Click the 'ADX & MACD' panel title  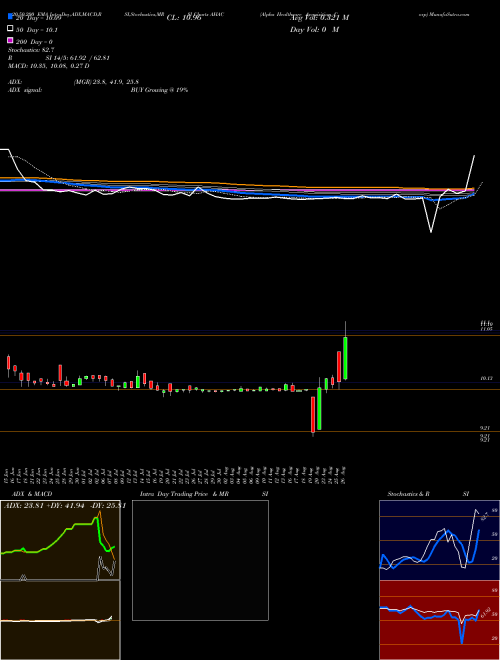tap(32, 494)
